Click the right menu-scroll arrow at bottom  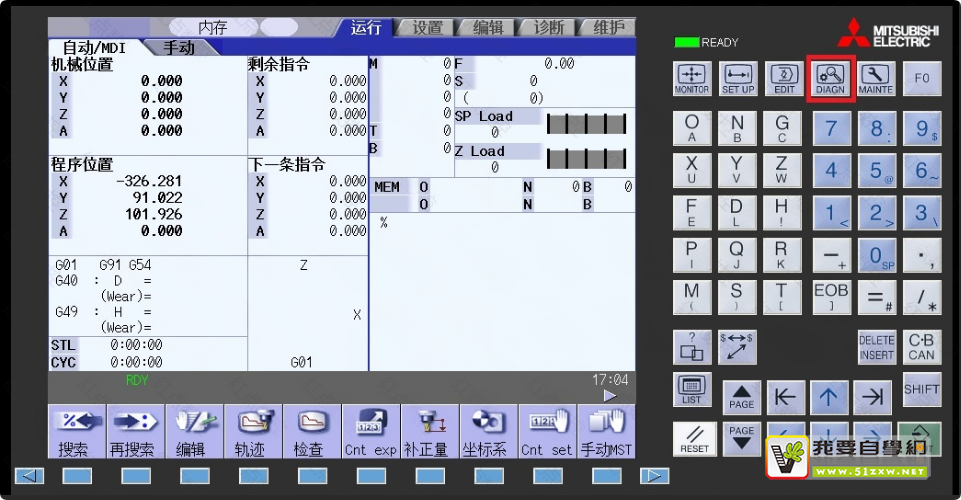point(654,476)
